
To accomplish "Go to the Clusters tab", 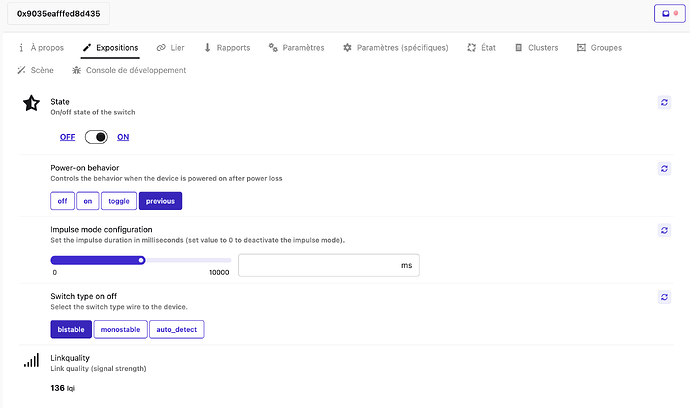I will [x=535, y=47].
